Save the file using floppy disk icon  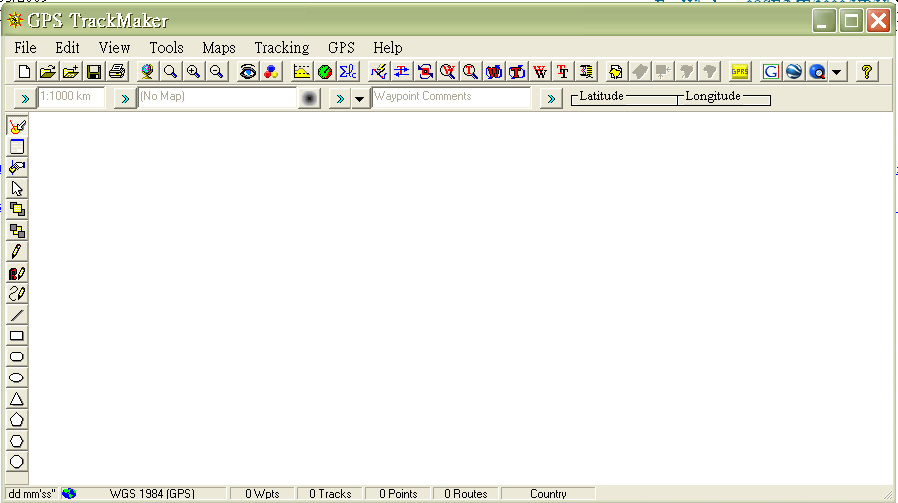(x=94, y=72)
